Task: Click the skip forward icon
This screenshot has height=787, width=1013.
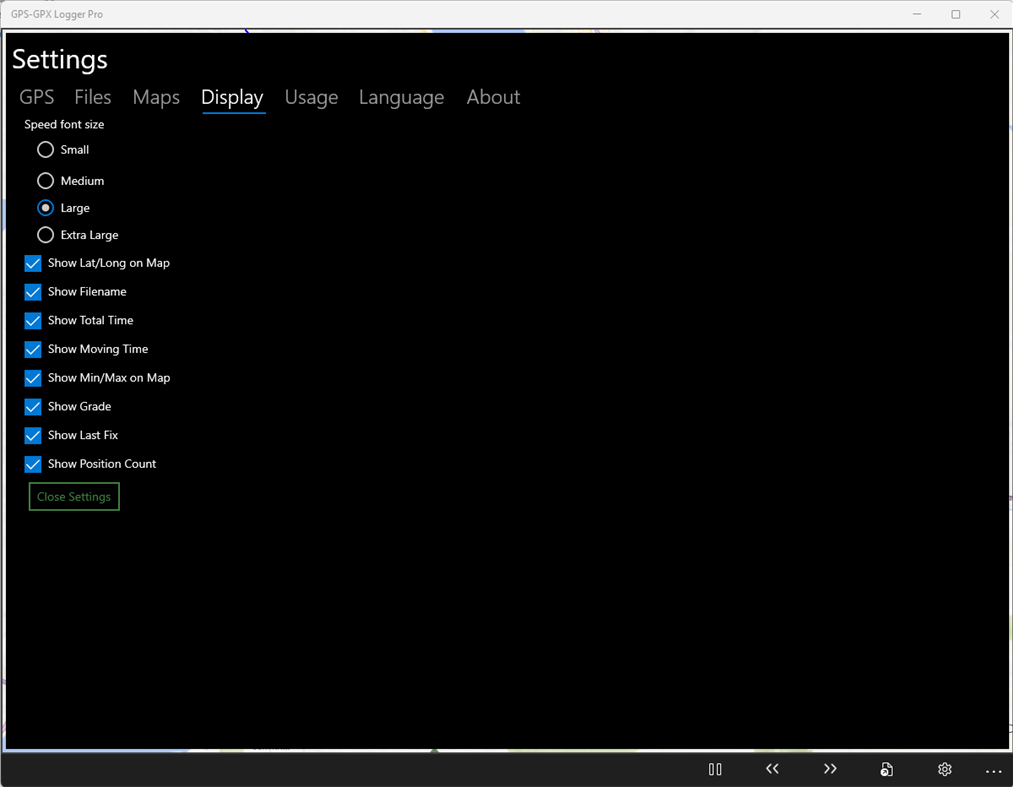Action: point(830,769)
